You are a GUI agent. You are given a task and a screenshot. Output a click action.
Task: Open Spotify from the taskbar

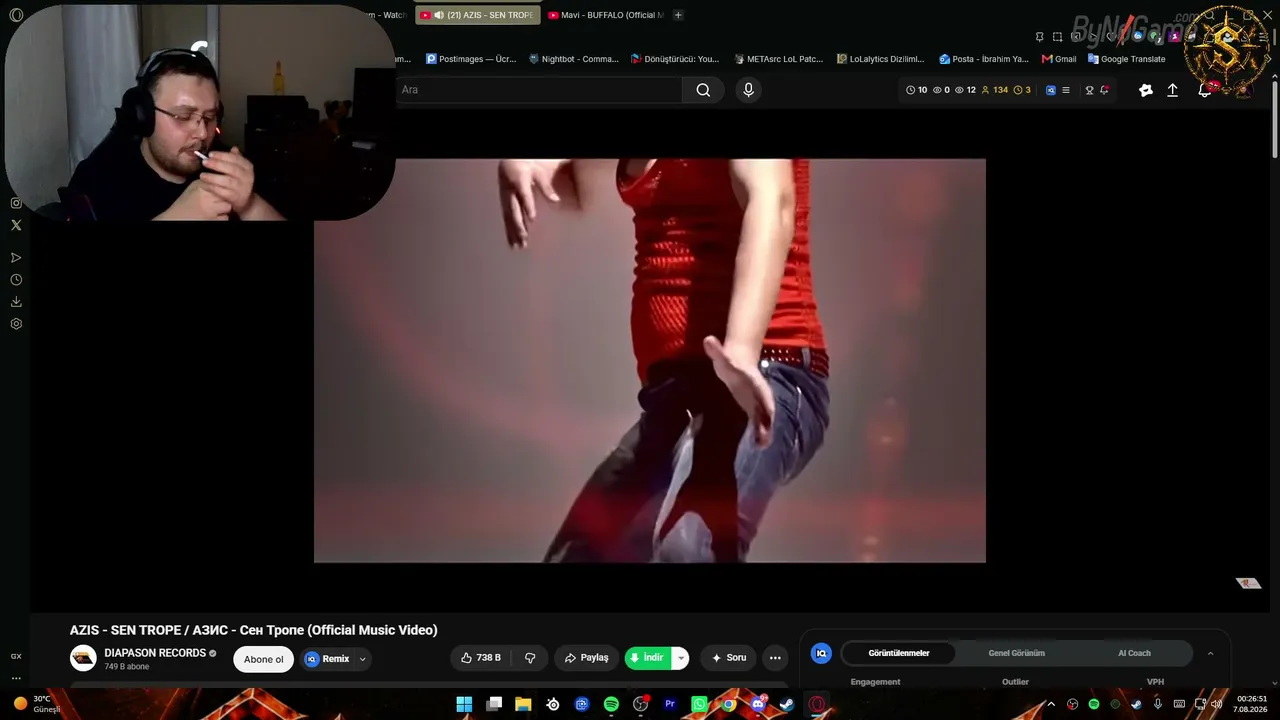[x=611, y=704]
